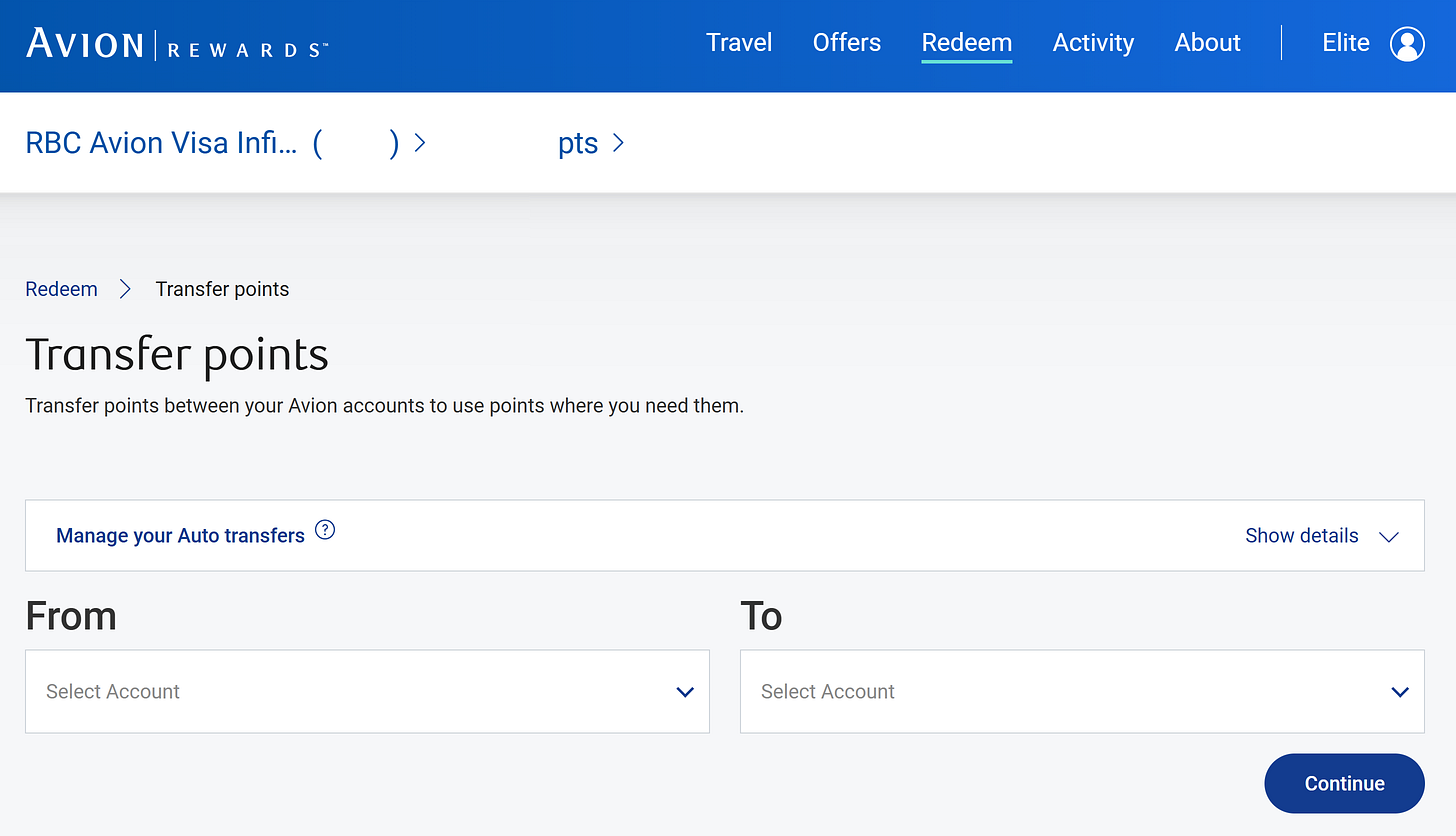Image resolution: width=1456 pixels, height=836 pixels.
Task: Click the Elite status label
Action: click(1346, 43)
